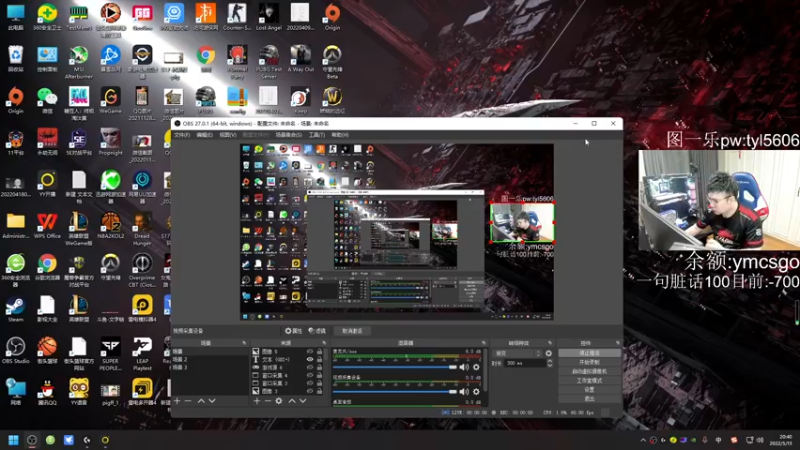The height and width of the screenshot is (450, 800).
Task: Open the Windows Start menu
Action: (14, 440)
